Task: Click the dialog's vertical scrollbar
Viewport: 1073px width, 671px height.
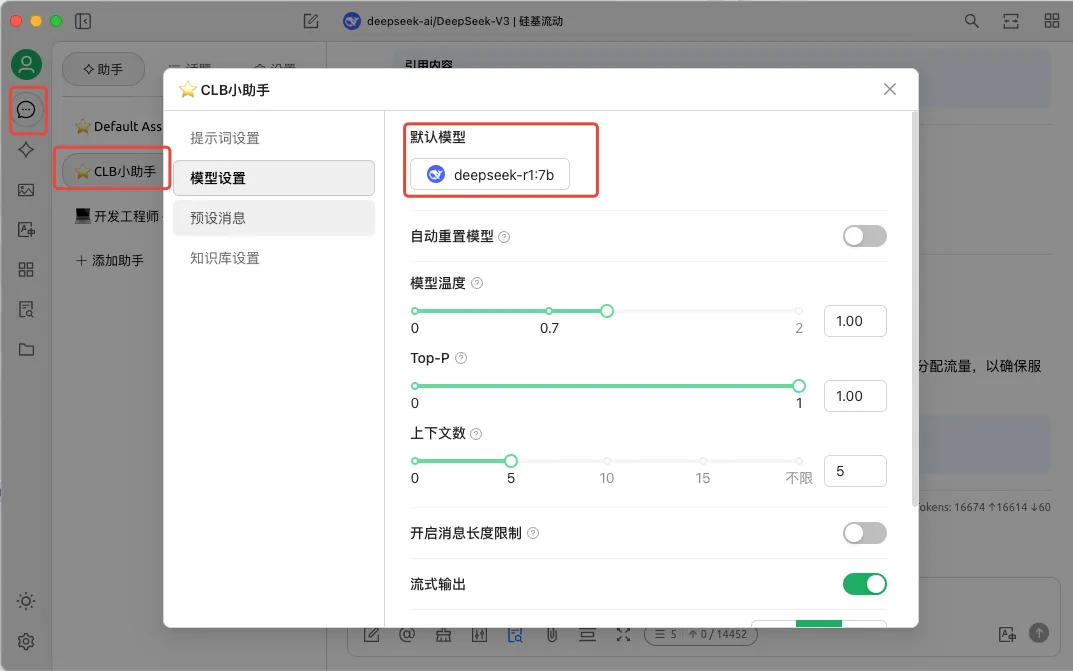Action: tap(915, 309)
